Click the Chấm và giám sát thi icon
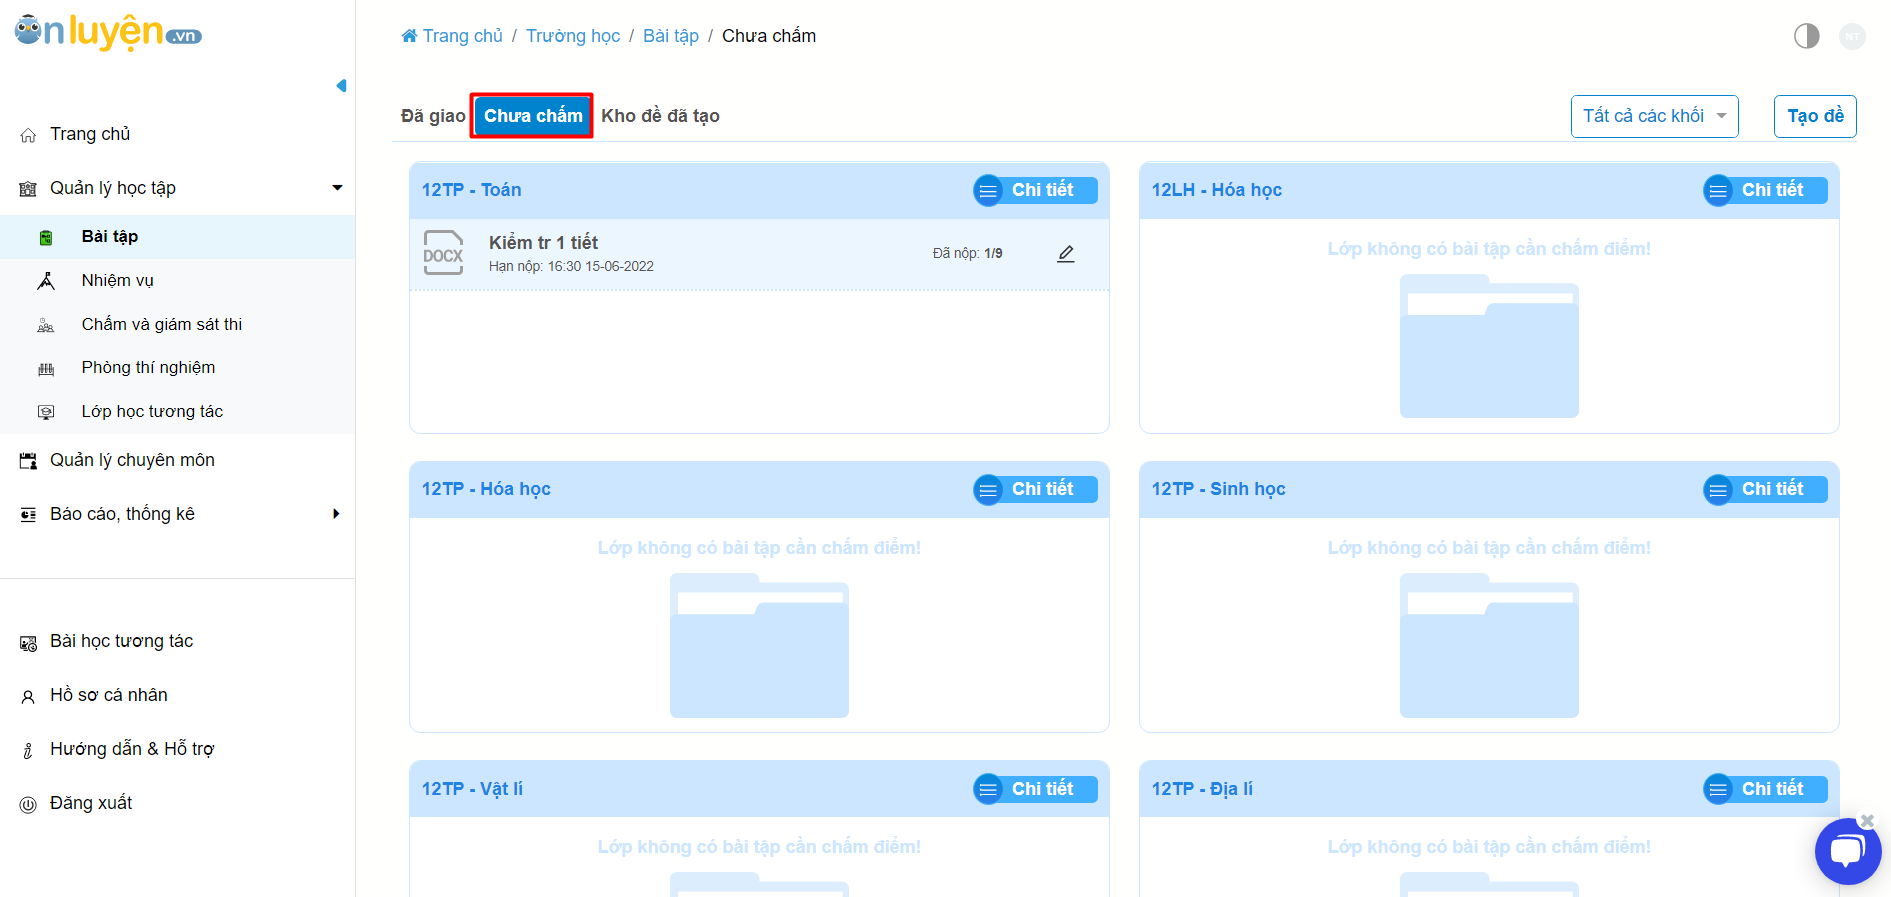This screenshot has width=1891, height=897. coord(46,326)
